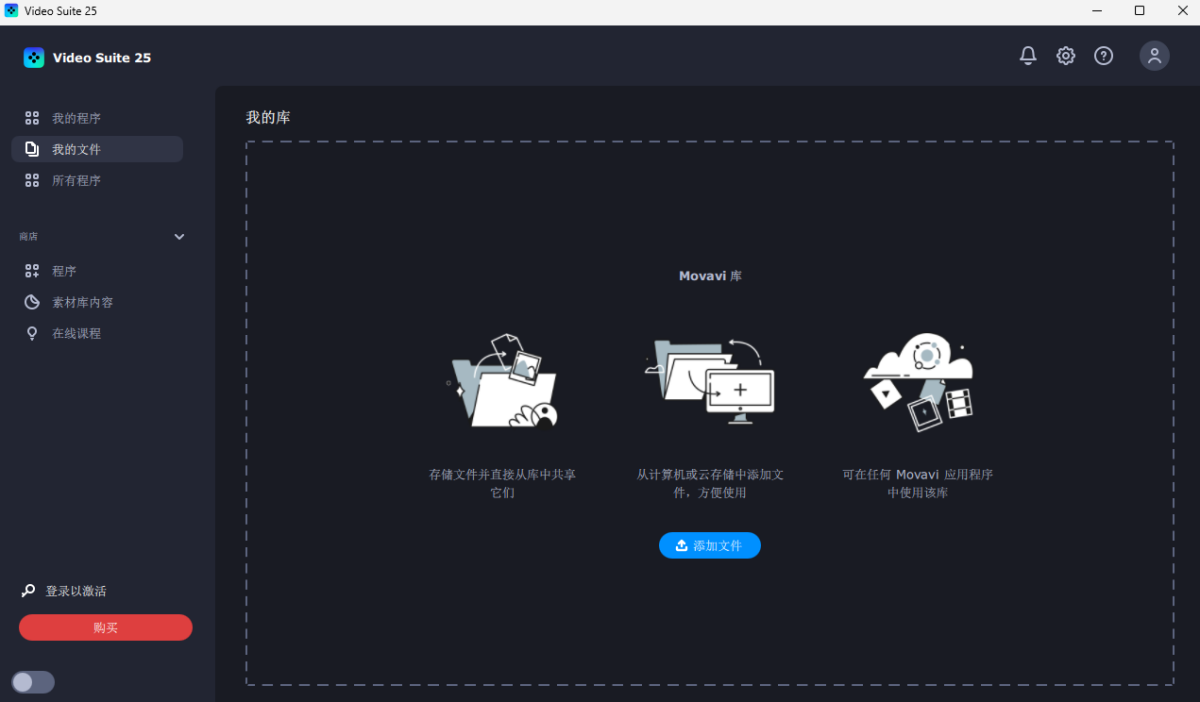Screen dimensions: 1200x702
Task: Collapse the 商店 section chevron
Action: 180,237
